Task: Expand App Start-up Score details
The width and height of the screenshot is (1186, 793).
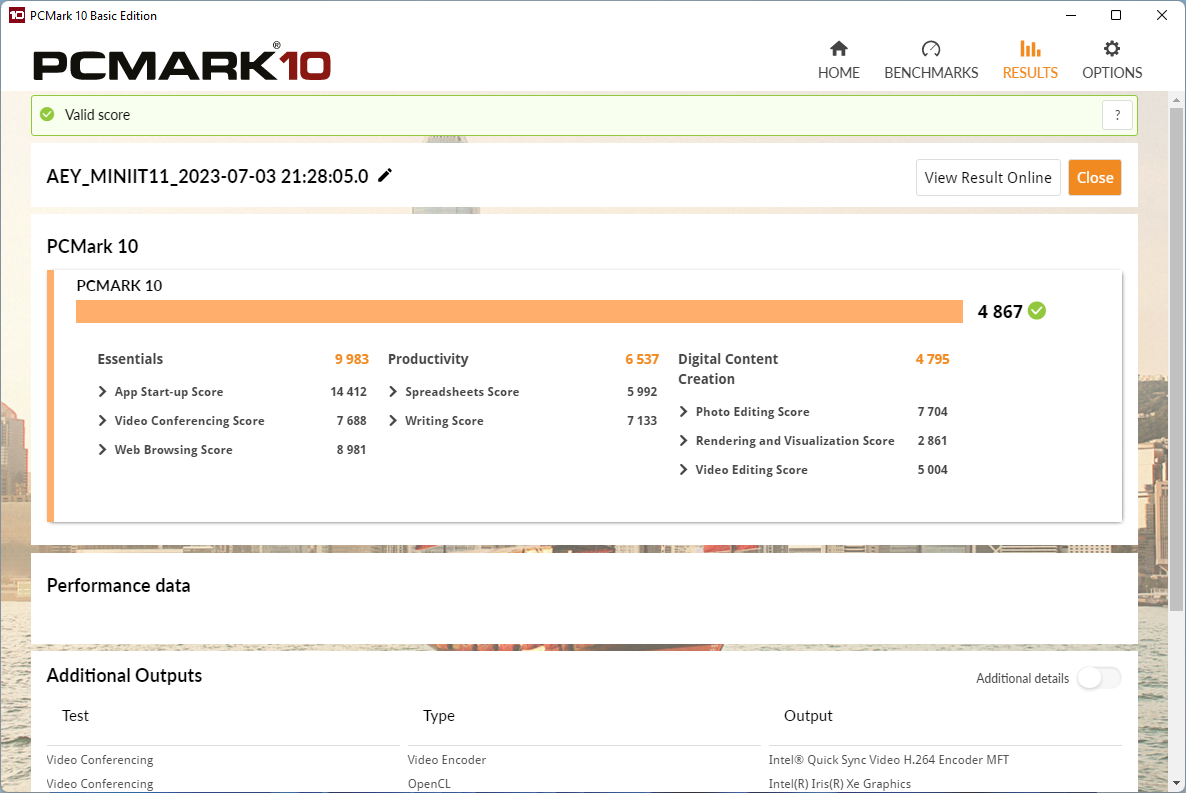Action: (102, 391)
